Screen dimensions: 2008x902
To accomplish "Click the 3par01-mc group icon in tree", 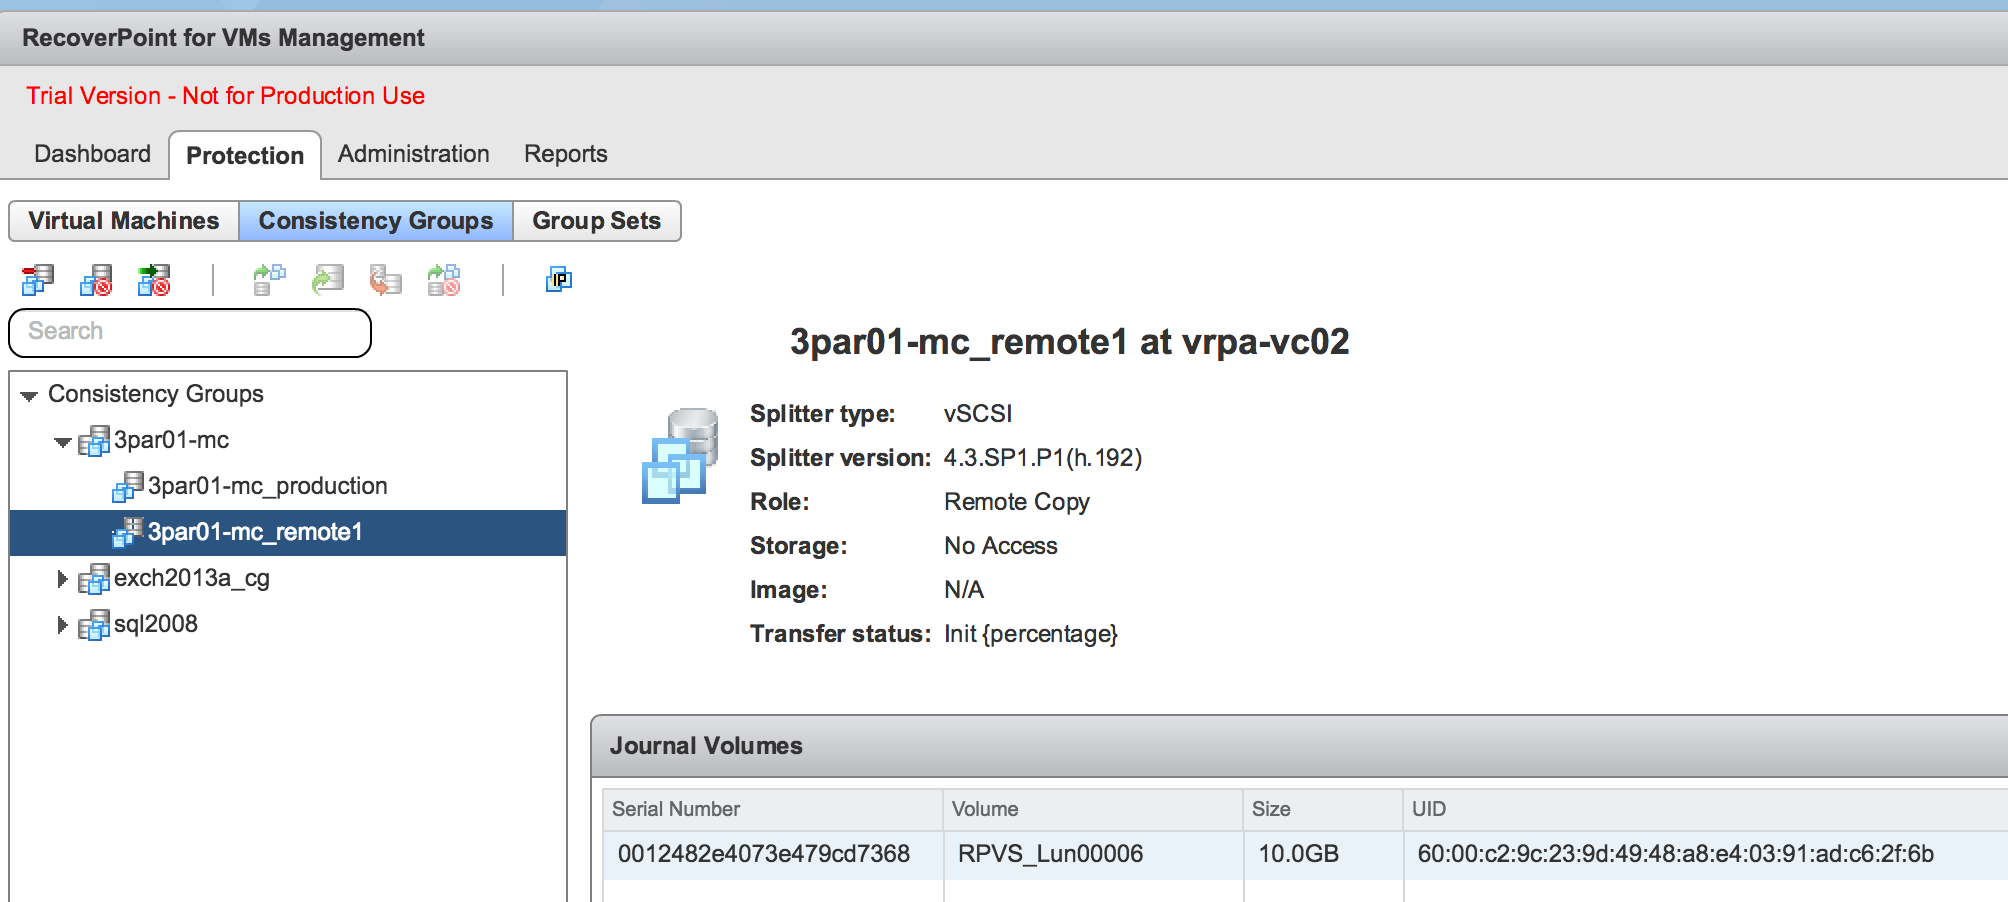I will pos(94,440).
